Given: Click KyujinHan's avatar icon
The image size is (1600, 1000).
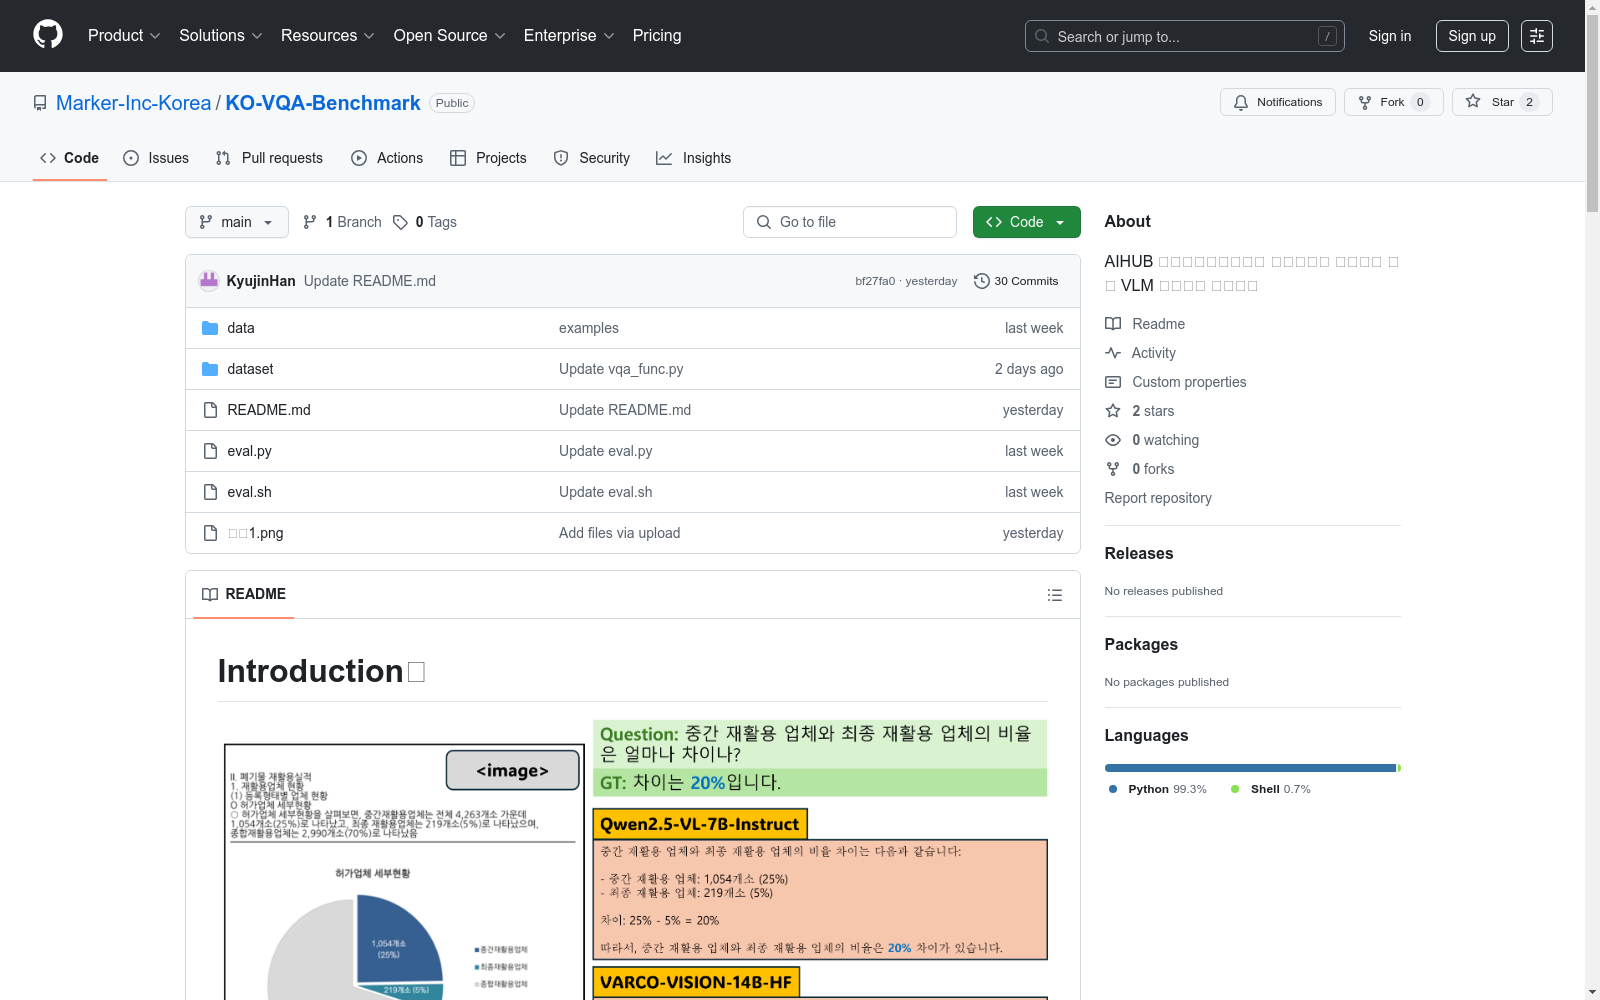Looking at the screenshot, I should tap(209, 281).
